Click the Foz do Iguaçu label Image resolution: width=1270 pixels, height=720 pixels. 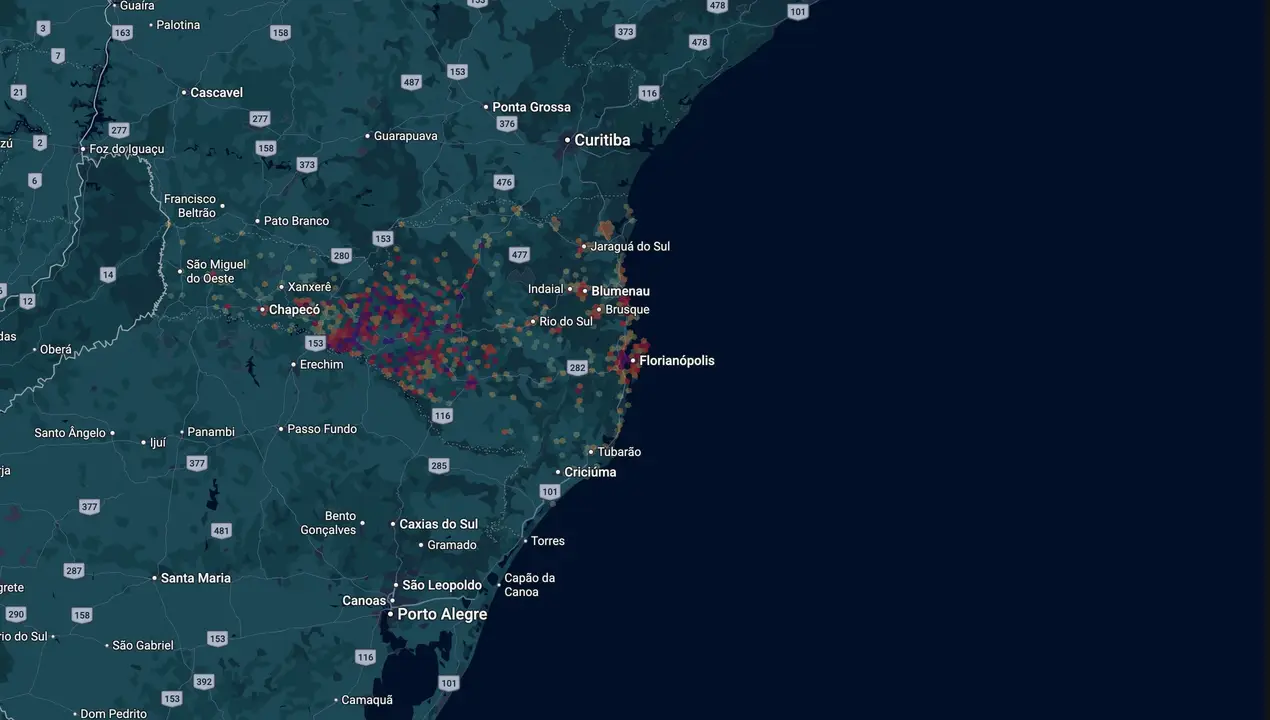click(127, 149)
